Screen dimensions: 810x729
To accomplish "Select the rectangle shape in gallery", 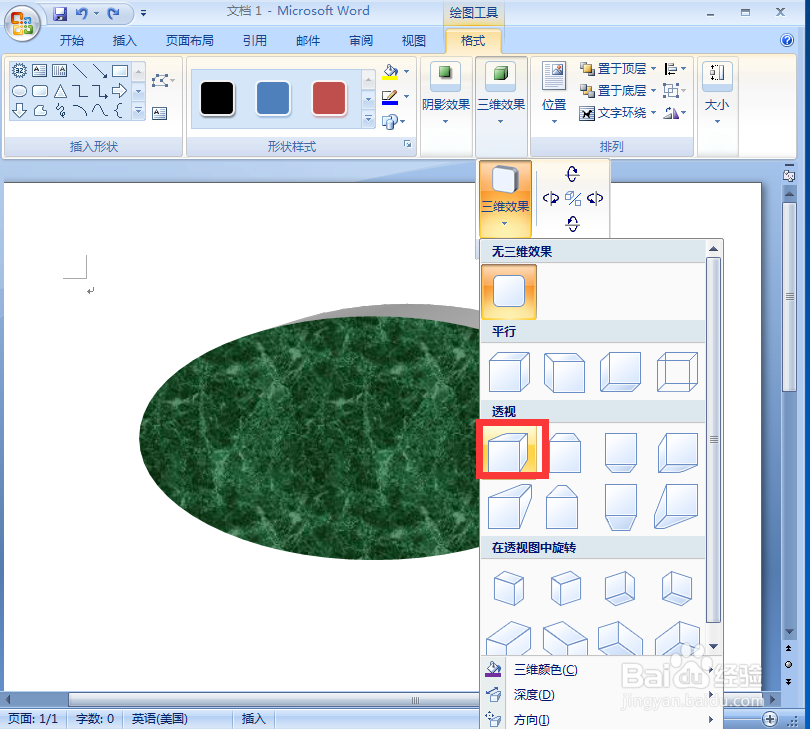I will pyautogui.click(x=120, y=70).
